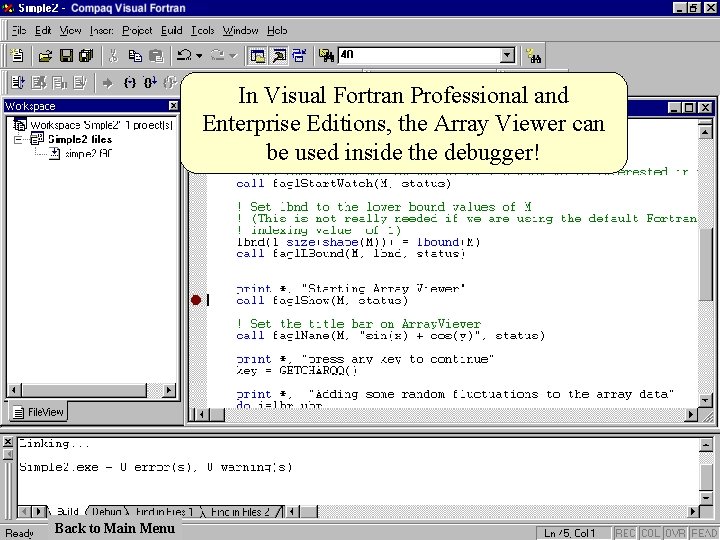
Task: Click the second debug toolbar icon
Action: [39, 83]
